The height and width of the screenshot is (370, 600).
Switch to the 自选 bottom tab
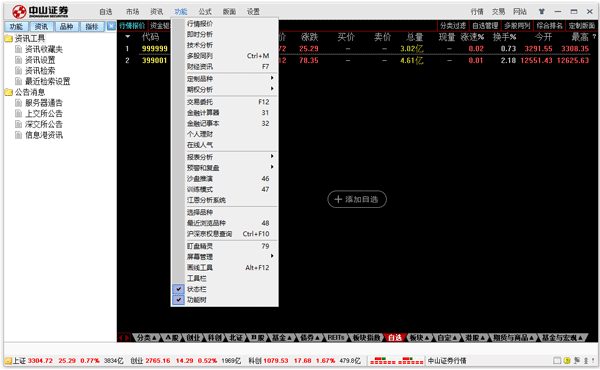coord(395,338)
